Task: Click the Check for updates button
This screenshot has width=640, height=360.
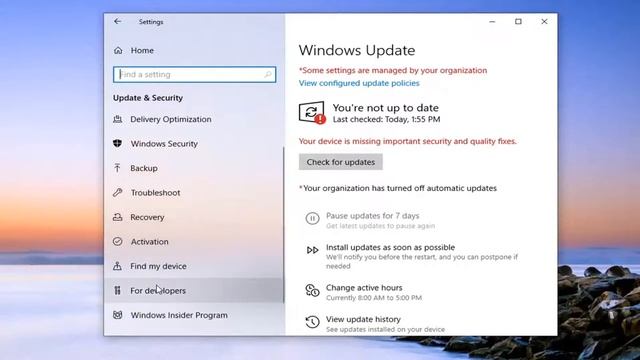Action: [341, 162]
